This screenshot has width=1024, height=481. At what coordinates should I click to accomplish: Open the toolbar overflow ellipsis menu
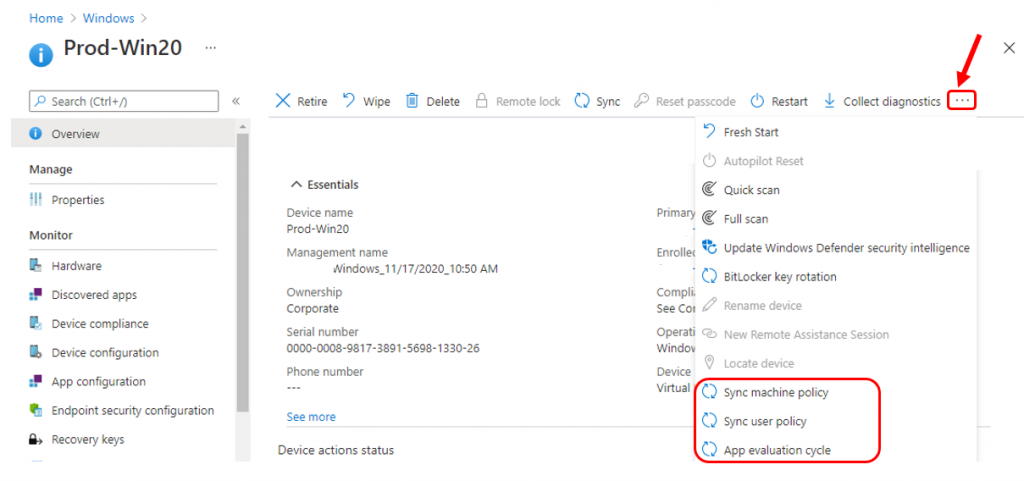(x=962, y=101)
